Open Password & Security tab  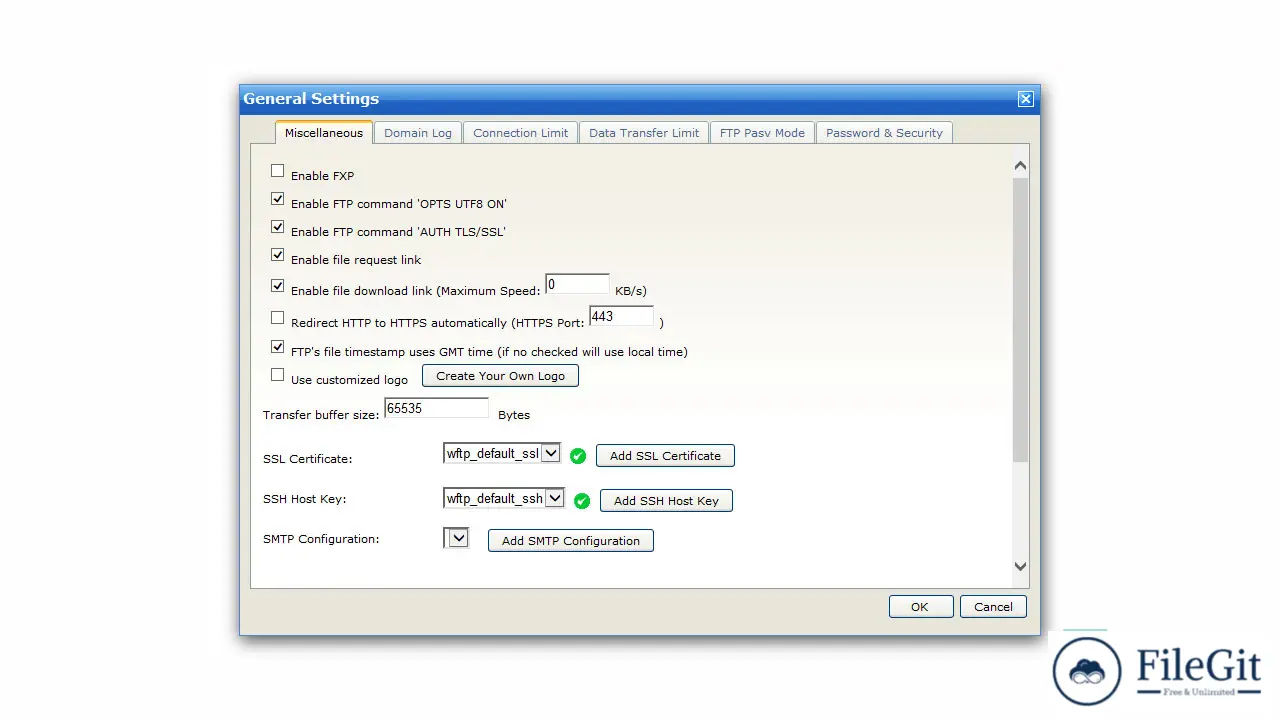click(884, 133)
